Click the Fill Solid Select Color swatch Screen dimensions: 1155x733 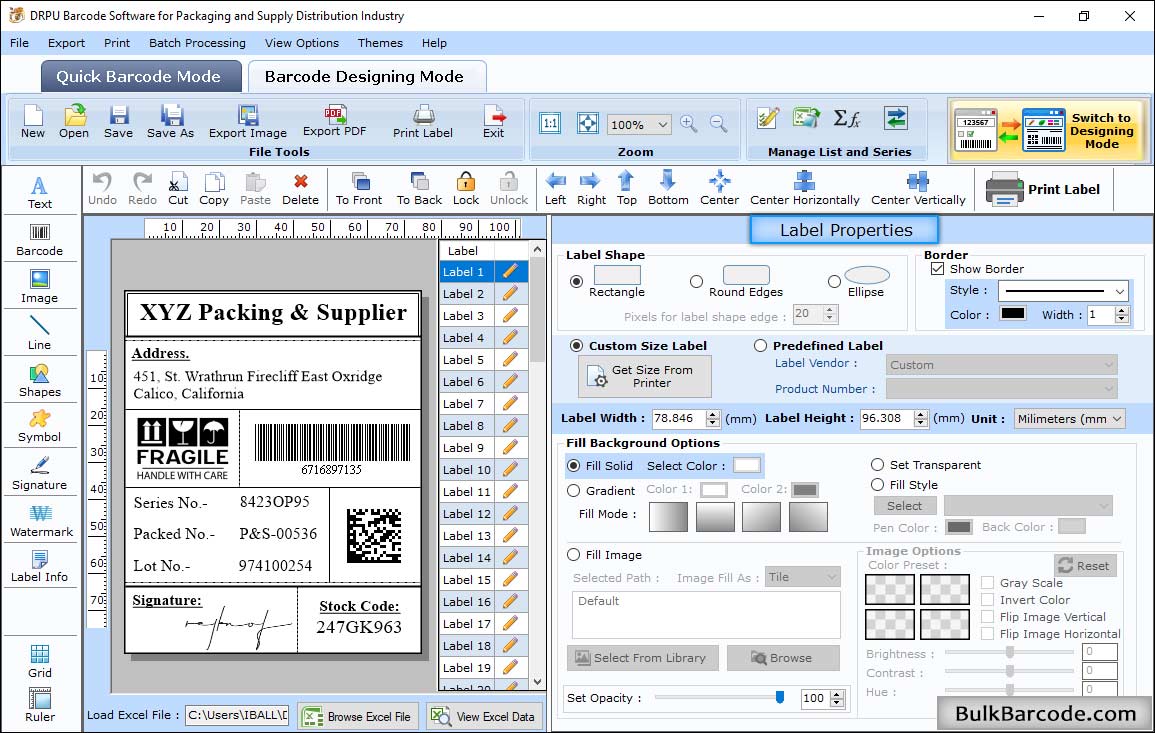(746, 466)
